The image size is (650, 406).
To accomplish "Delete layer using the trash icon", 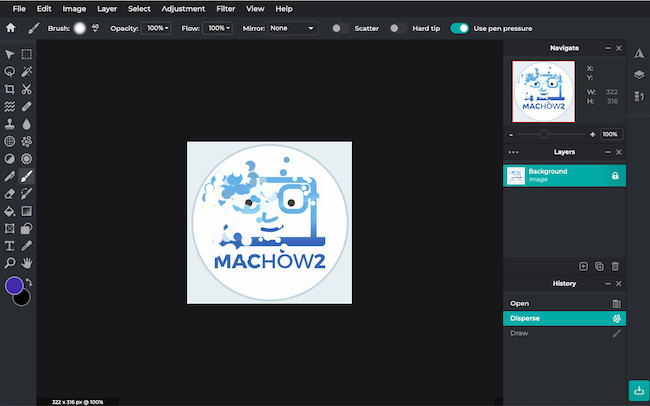I will pyautogui.click(x=615, y=266).
